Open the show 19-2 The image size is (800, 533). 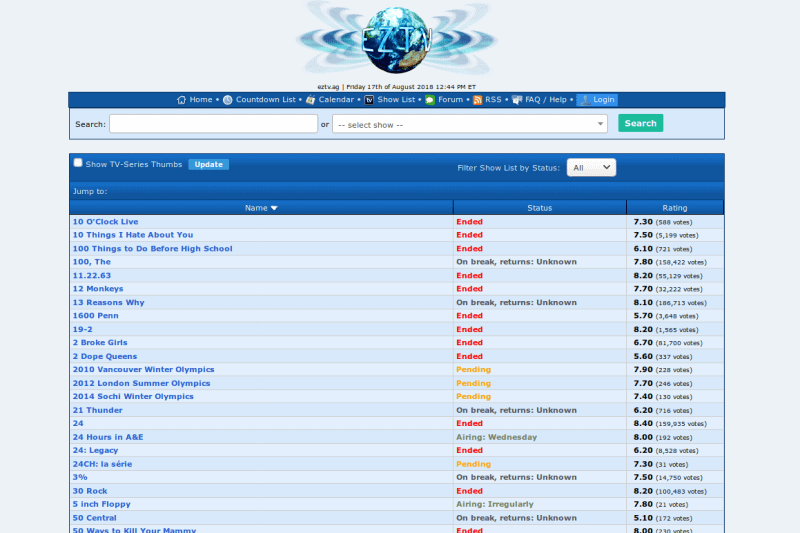point(82,329)
